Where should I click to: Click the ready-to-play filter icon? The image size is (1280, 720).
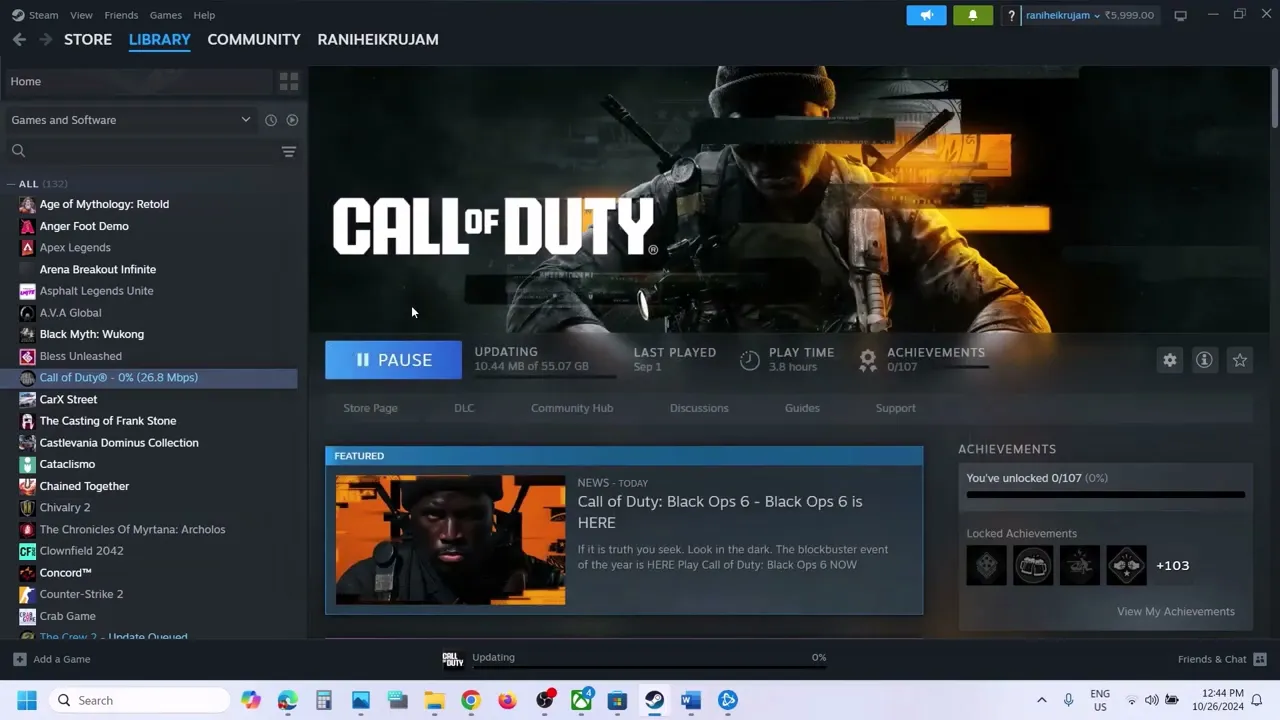292,120
